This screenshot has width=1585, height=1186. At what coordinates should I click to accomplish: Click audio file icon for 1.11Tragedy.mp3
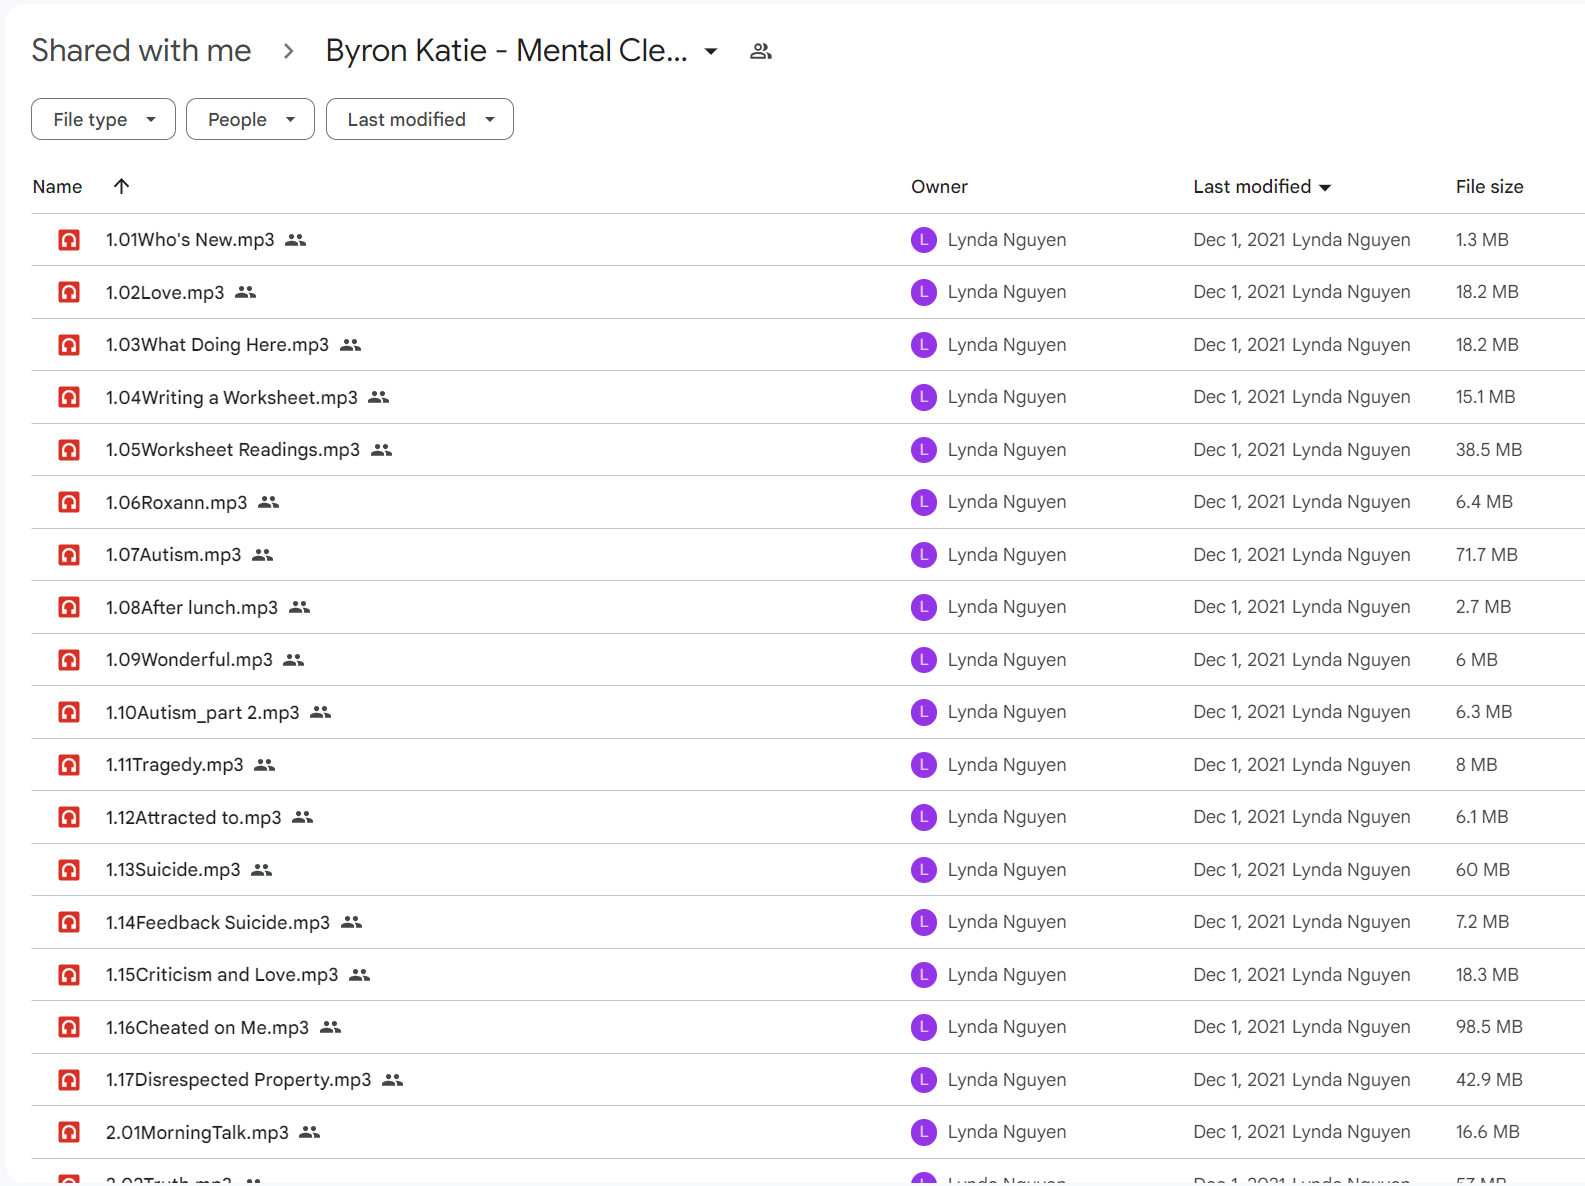click(x=69, y=765)
